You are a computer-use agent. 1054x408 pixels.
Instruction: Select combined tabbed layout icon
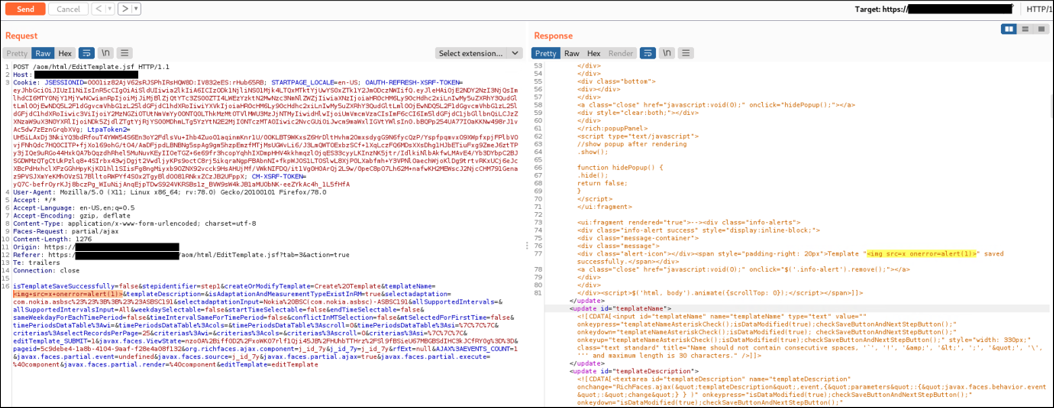pyautogui.click(x=1041, y=29)
